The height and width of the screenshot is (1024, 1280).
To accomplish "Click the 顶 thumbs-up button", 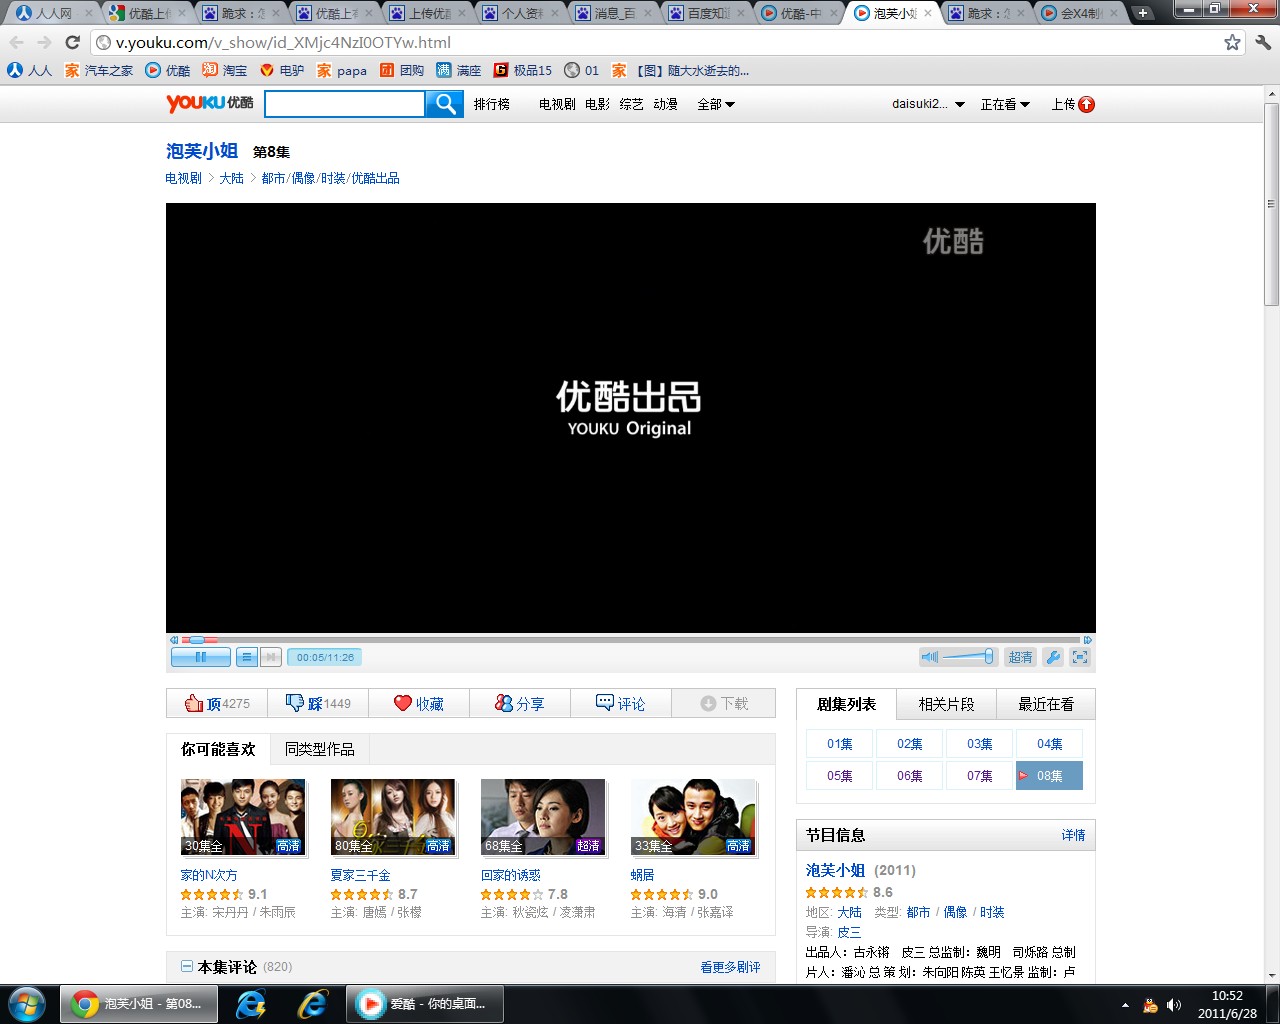I will pyautogui.click(x=217, y=704).
